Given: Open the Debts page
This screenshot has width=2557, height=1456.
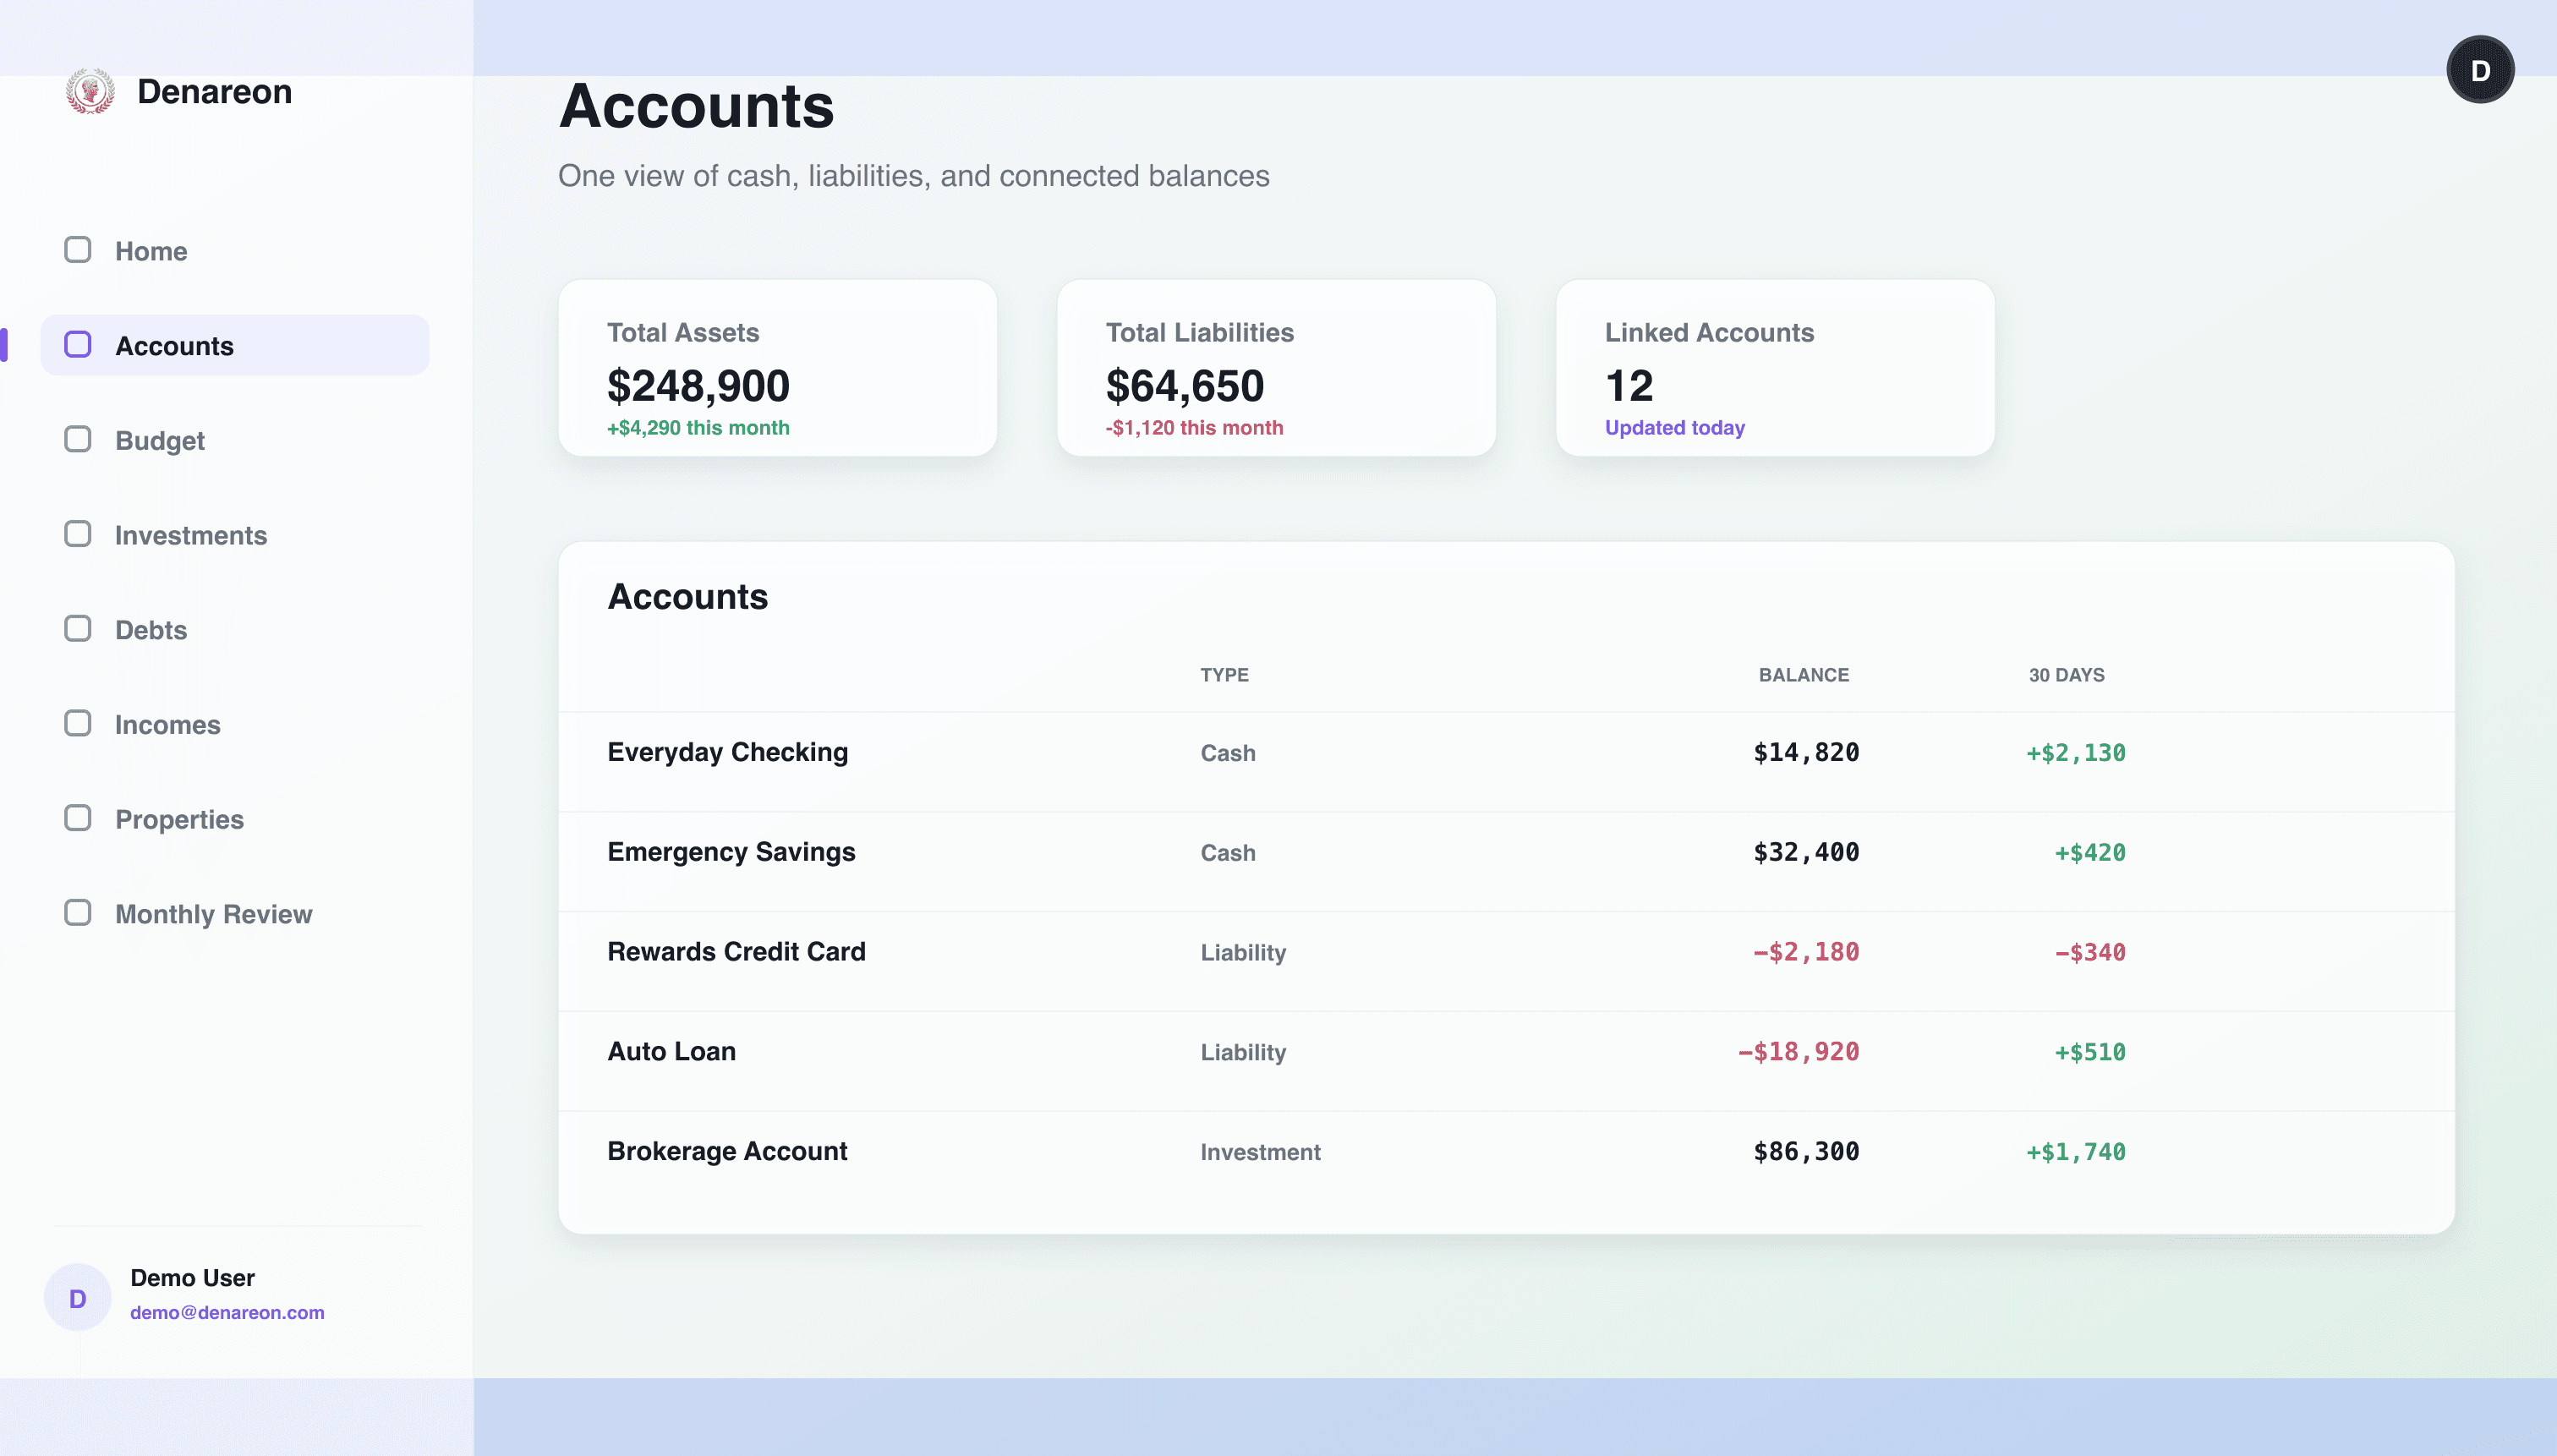Looking at the screenshot, I should (x=235, y=629).
